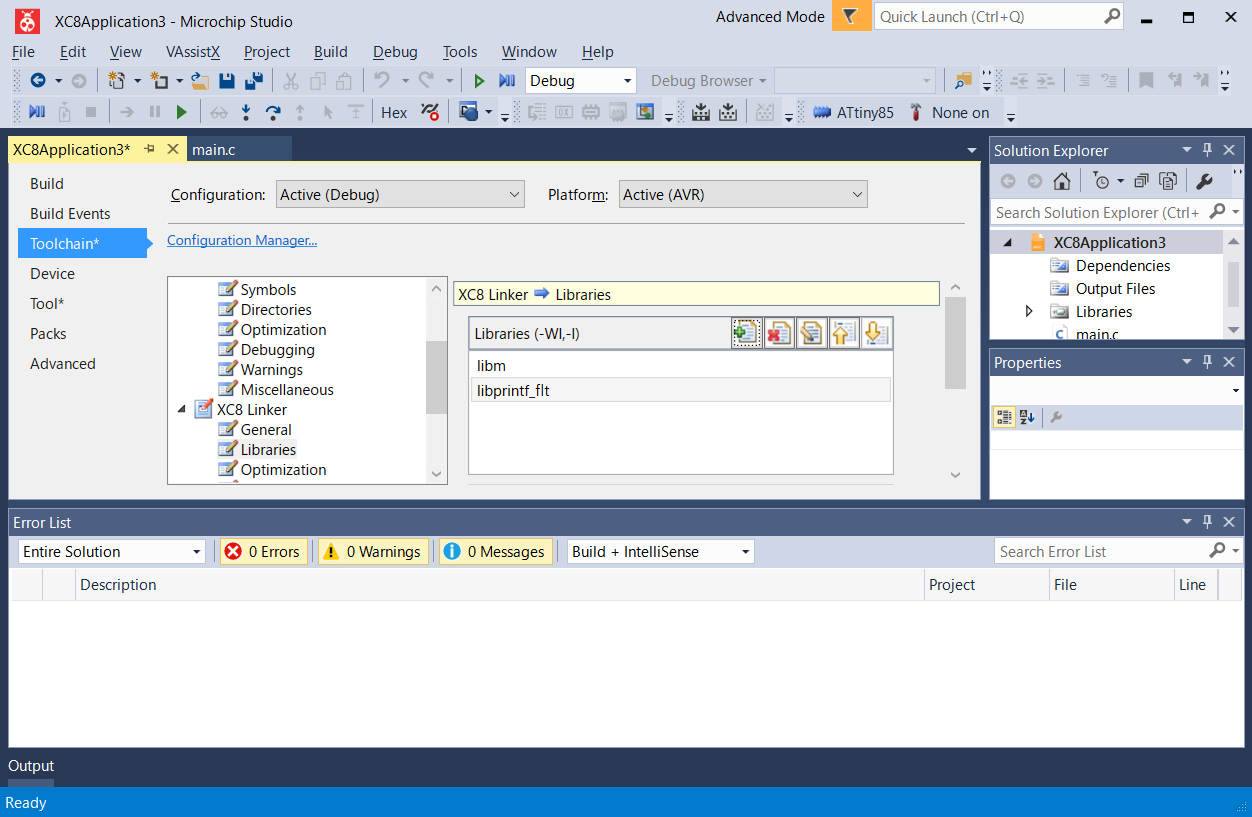Viewport: 1252px width, 817px height.
Task: Select the Advanced settings page
Action: pyautogui.click(x=63, y=363)
